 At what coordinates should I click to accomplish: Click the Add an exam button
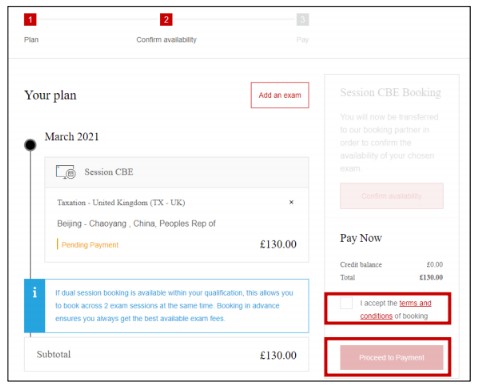[x=280, y=95]
